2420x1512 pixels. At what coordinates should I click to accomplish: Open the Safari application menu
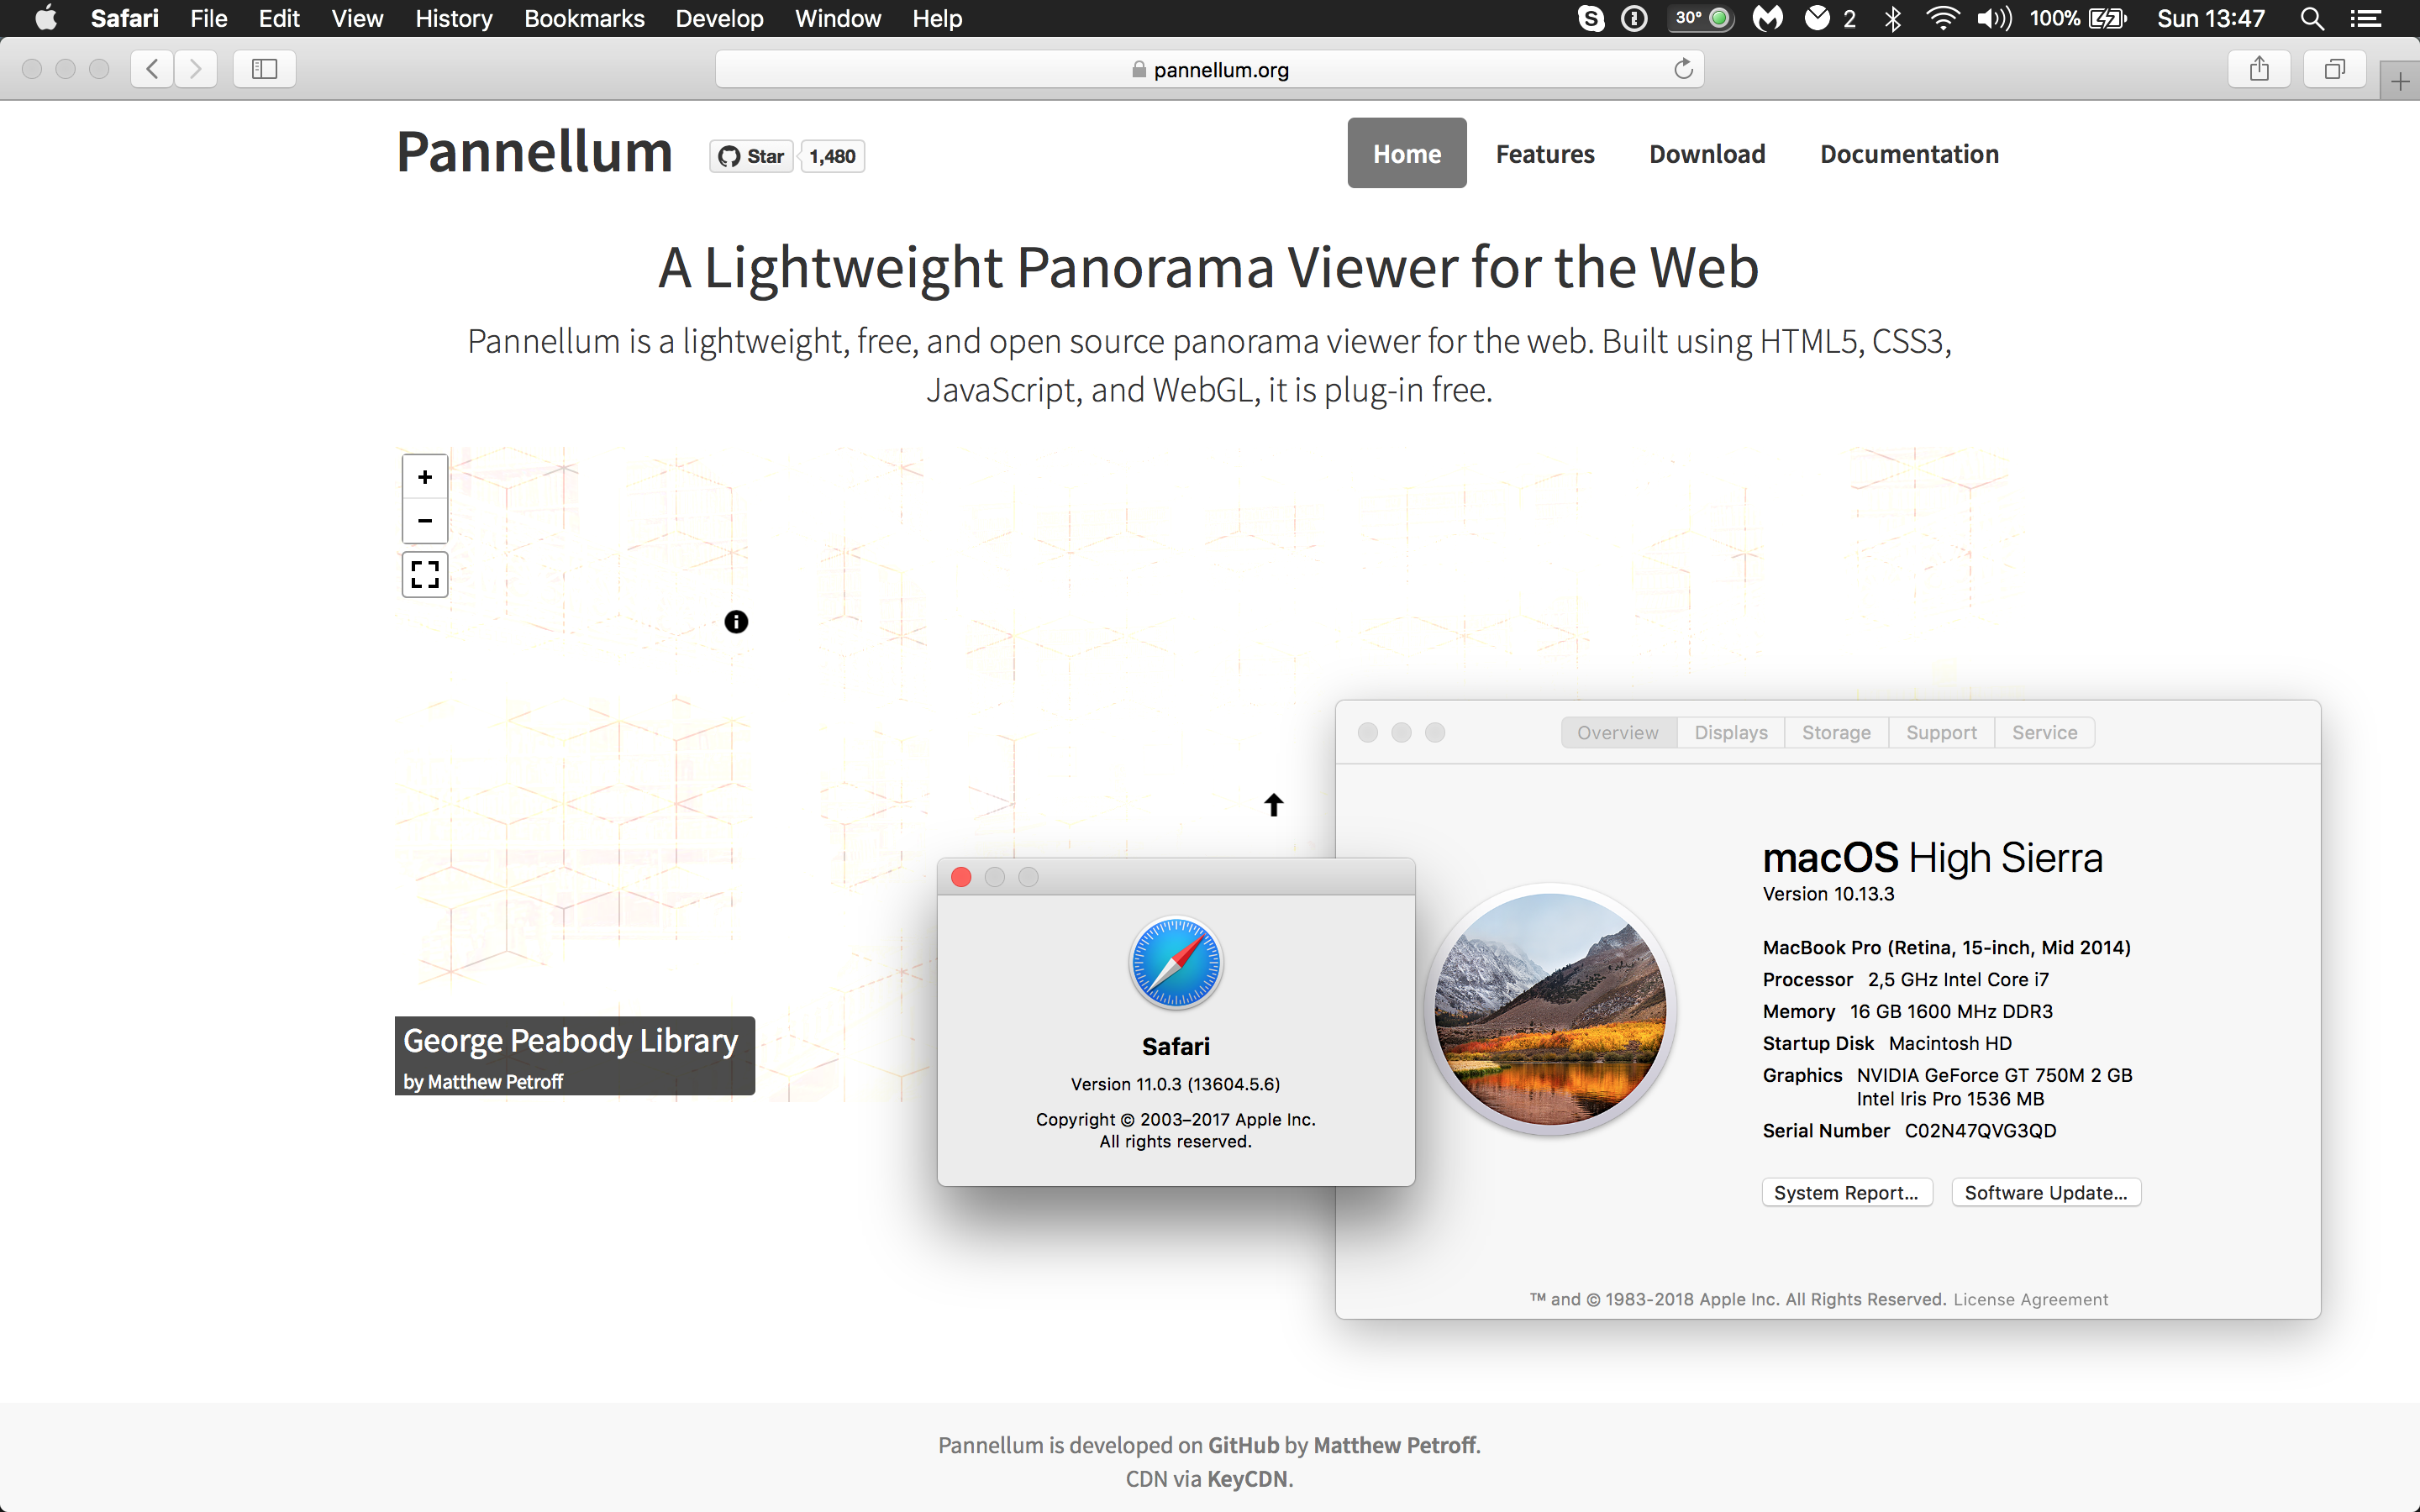pos(125,18)
